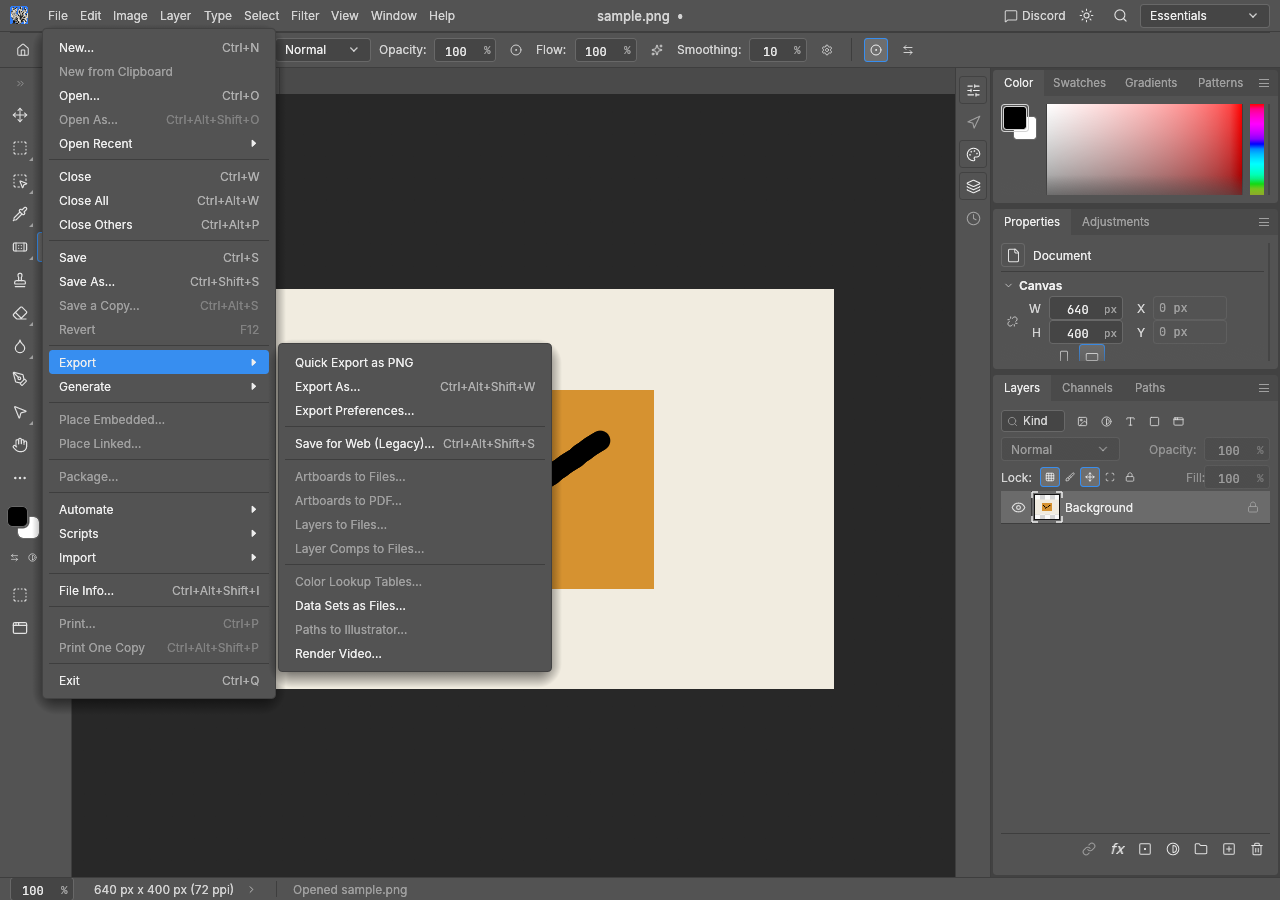Add a layer style with fx
Screen dimensions: 1280x900
pos(1117,849)
